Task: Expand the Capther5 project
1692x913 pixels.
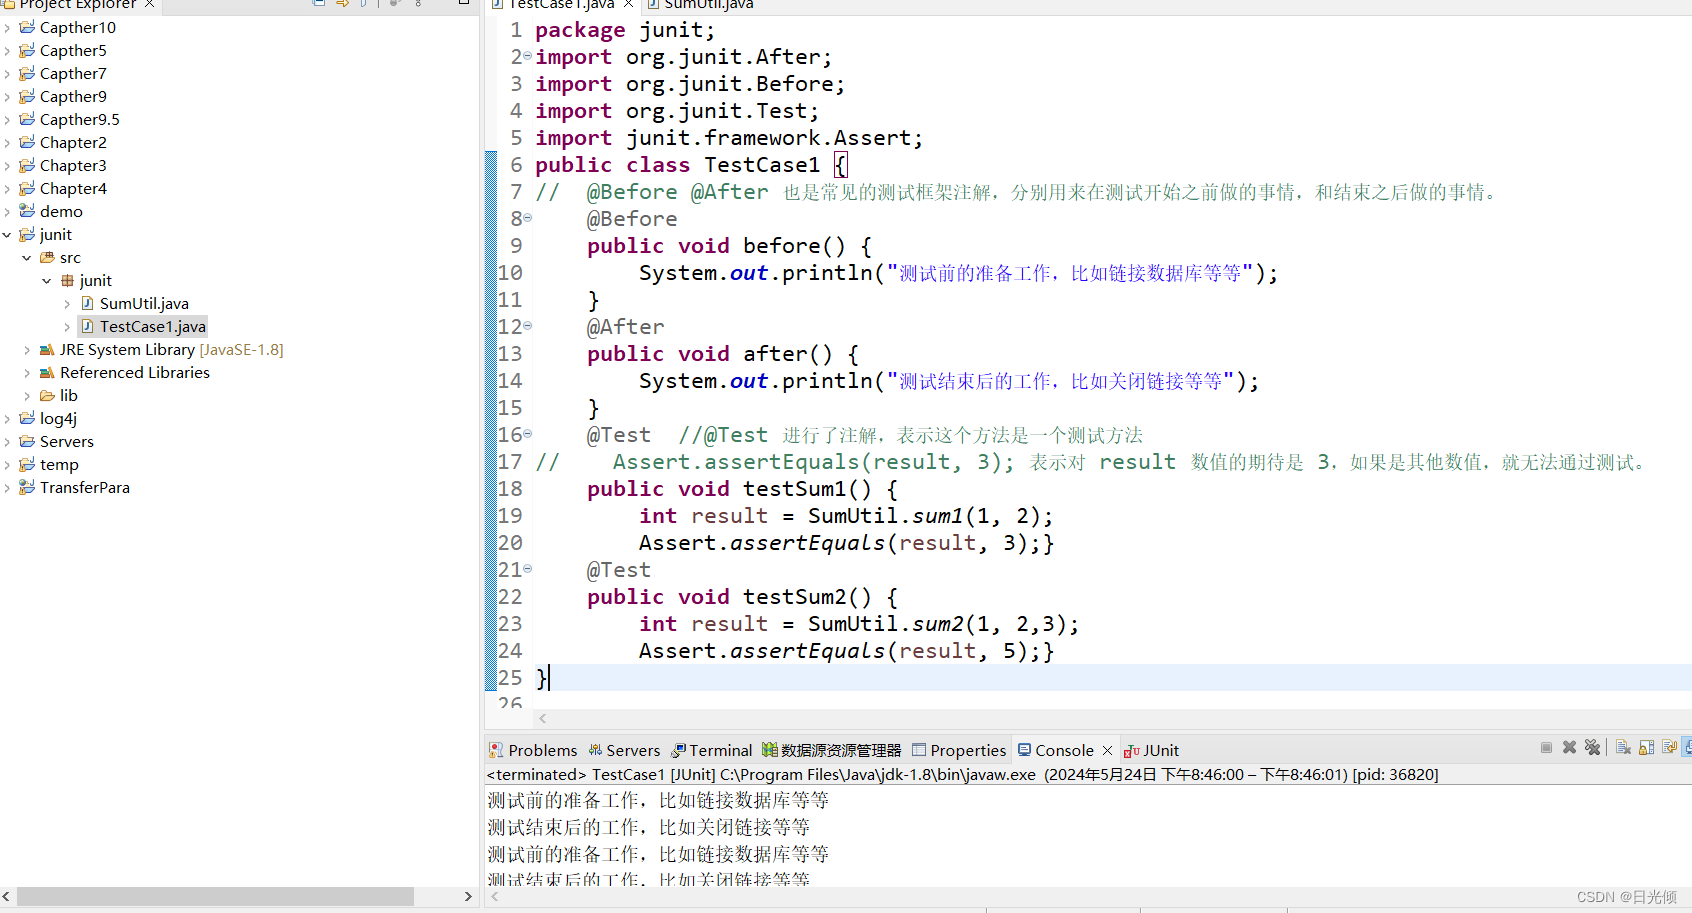Action: [x=7, y=51]
